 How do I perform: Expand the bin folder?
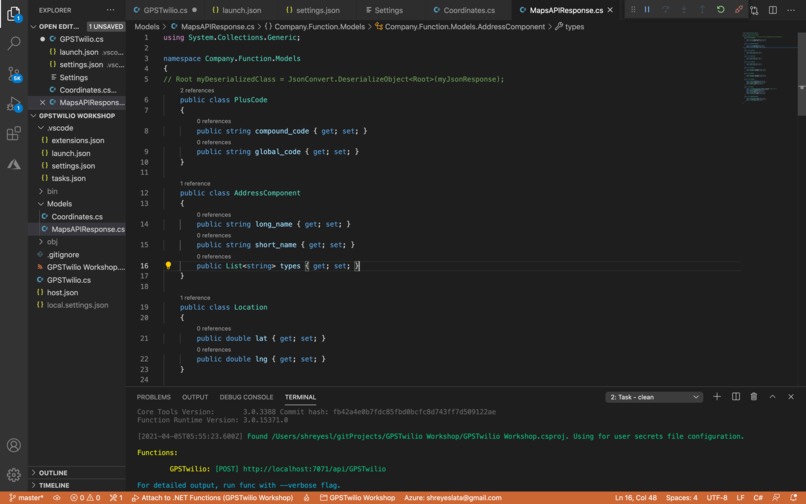pyautogui.click(x=41, y=191)
